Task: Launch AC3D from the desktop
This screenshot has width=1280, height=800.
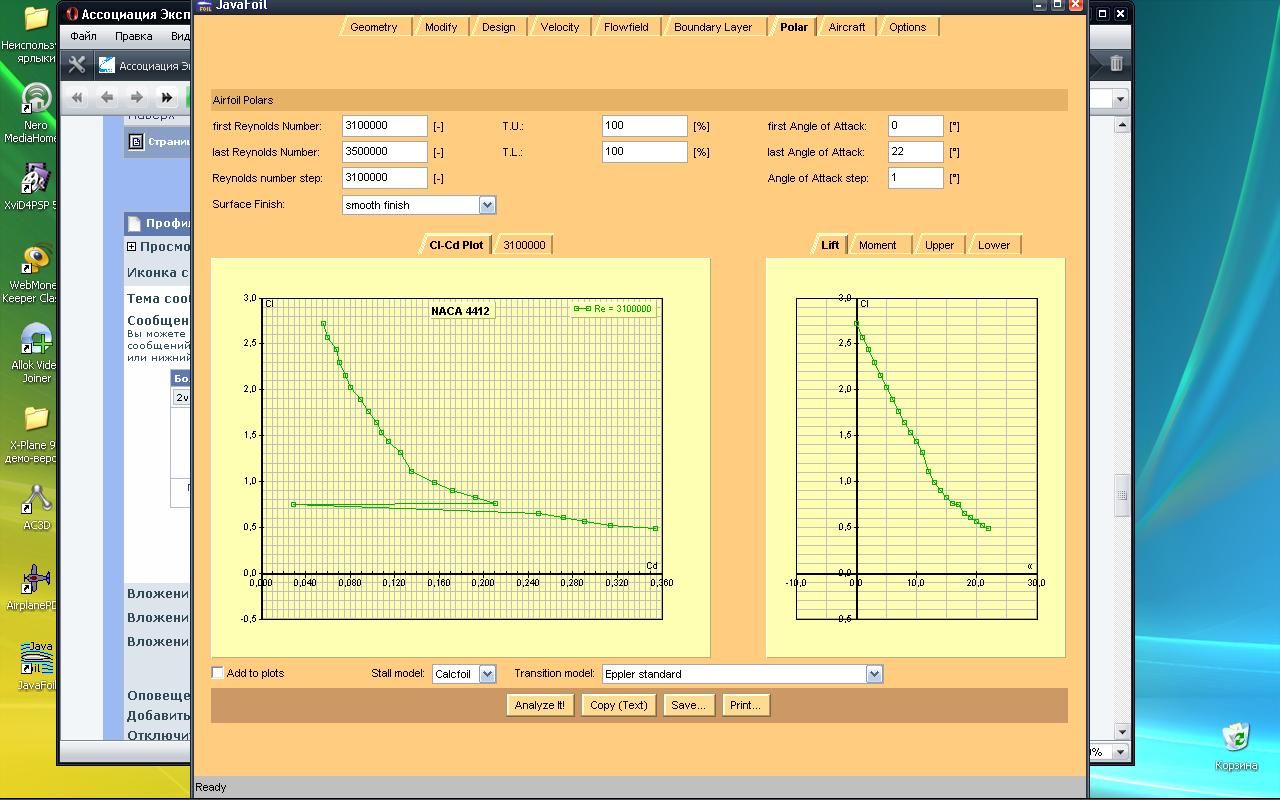Action: click(x=36, y=503)
